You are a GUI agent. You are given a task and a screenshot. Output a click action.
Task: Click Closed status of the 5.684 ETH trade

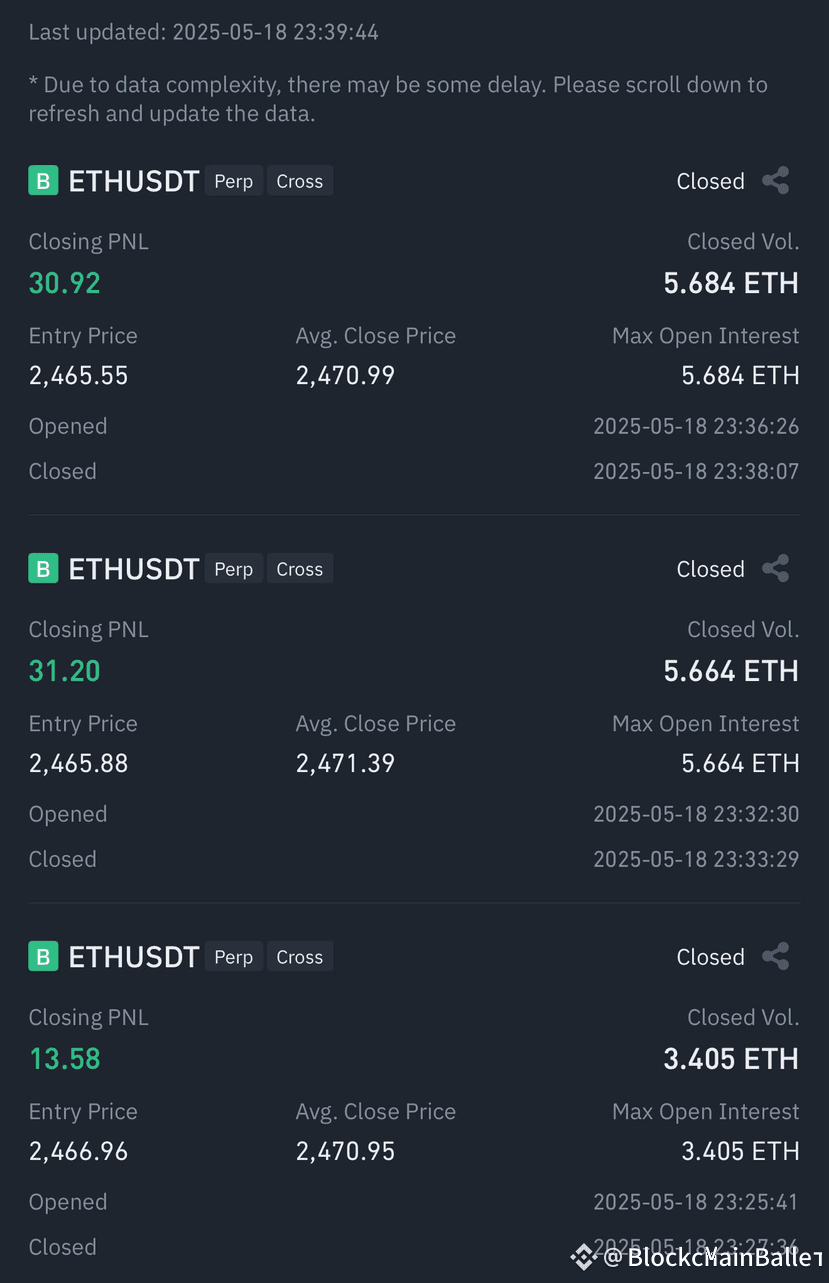point(711,181)
